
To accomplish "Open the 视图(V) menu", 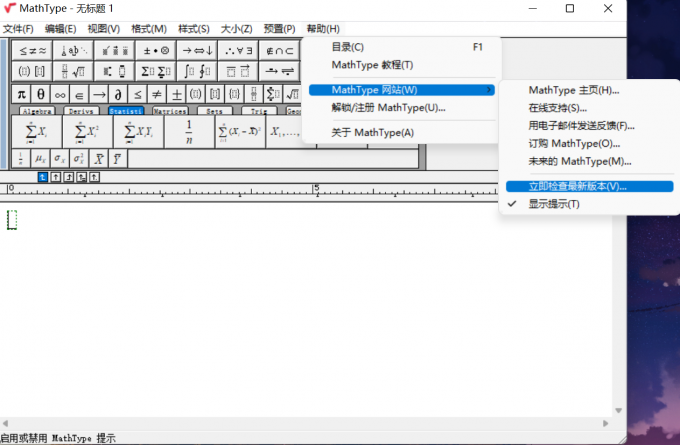I will [104, 29].
